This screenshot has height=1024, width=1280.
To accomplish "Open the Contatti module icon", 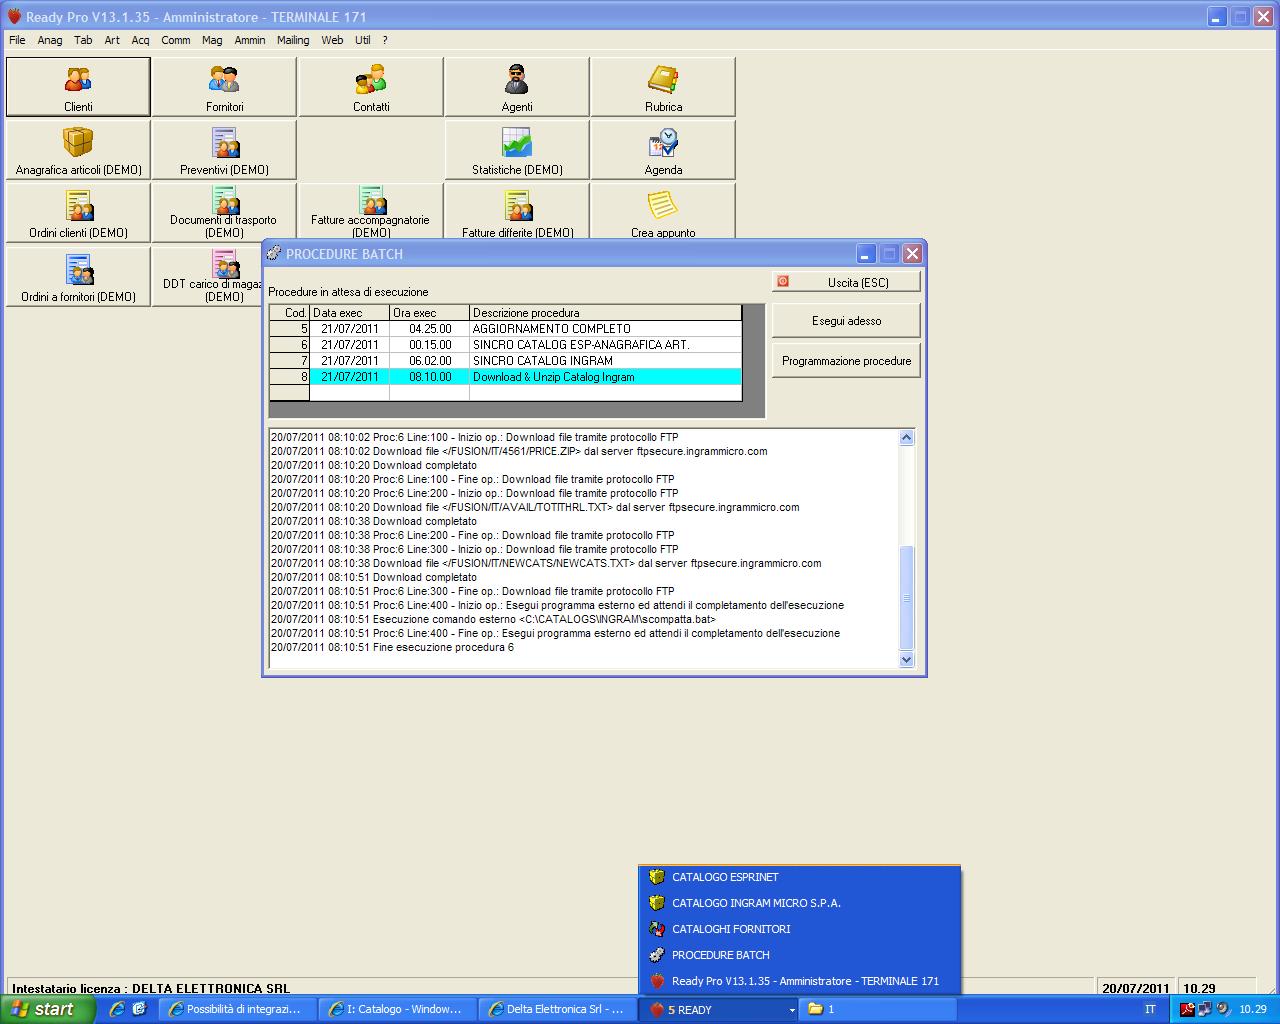I will [371, 87].
